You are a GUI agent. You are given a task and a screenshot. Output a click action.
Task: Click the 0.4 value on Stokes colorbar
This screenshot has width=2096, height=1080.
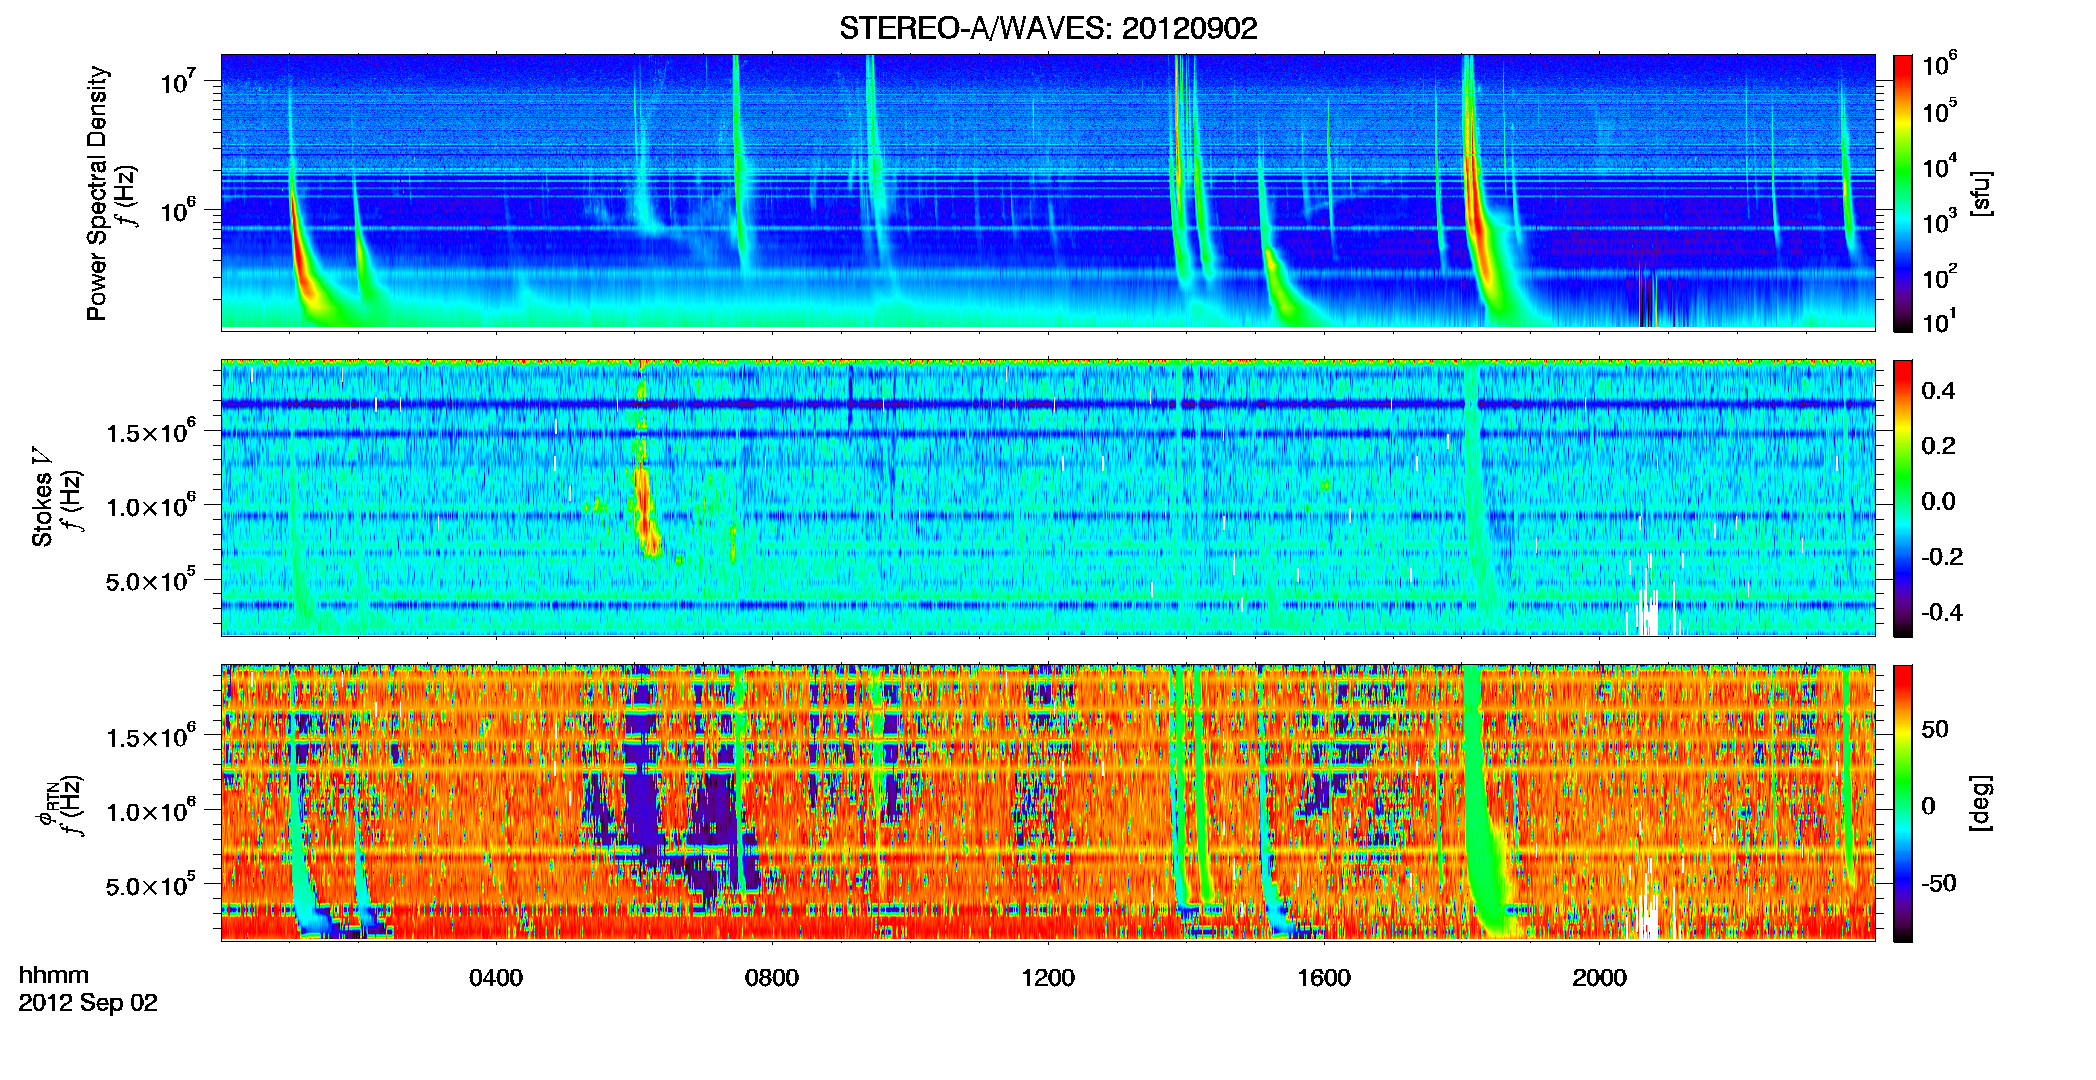(x=1938, y=391)
